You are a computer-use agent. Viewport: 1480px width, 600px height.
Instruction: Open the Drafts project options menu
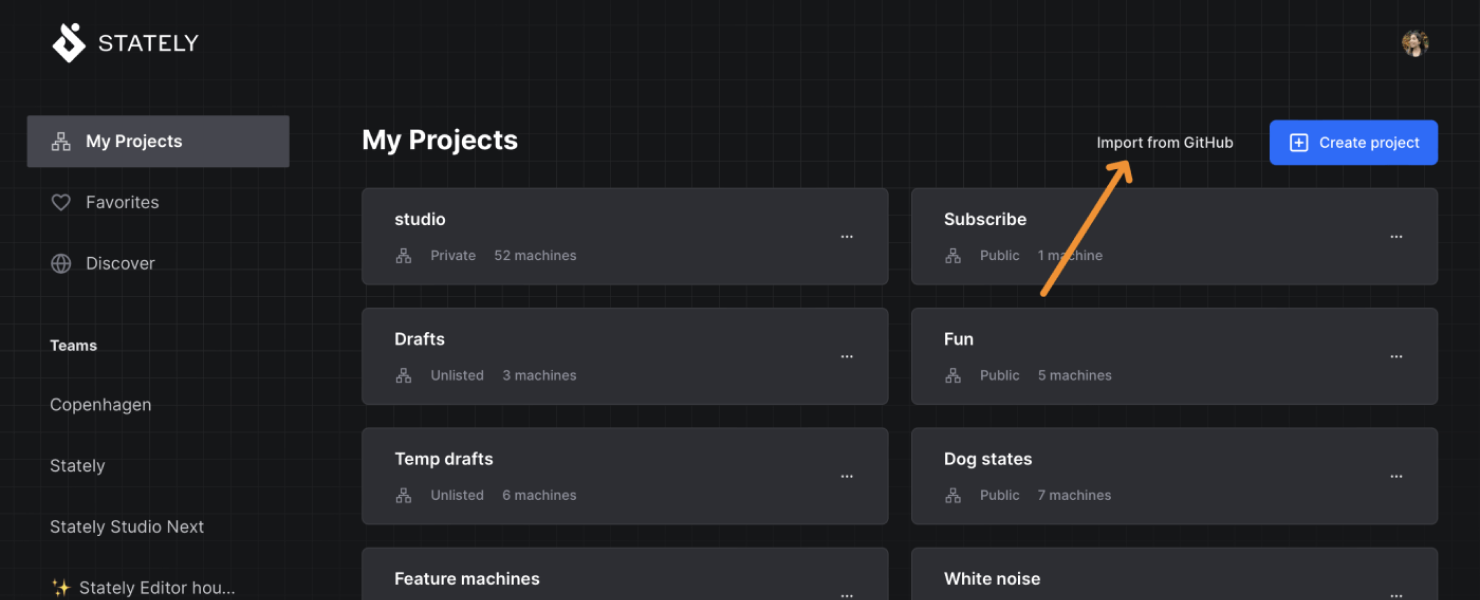(847, 356)
